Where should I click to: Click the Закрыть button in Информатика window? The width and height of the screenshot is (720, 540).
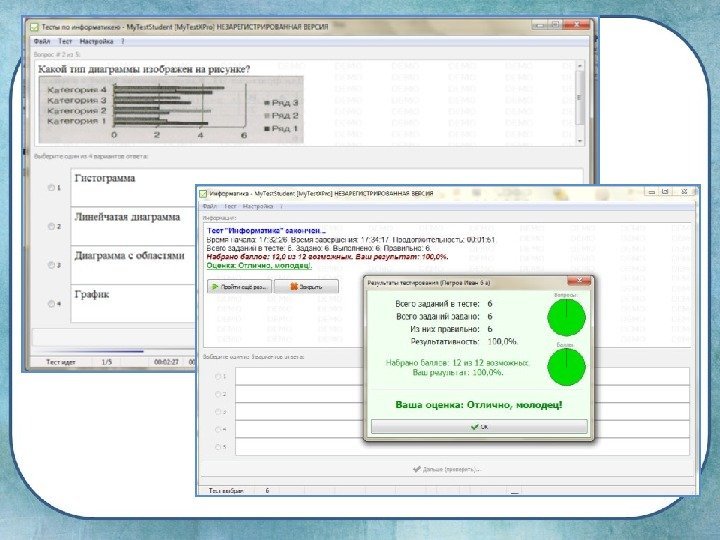pos(306,287)
